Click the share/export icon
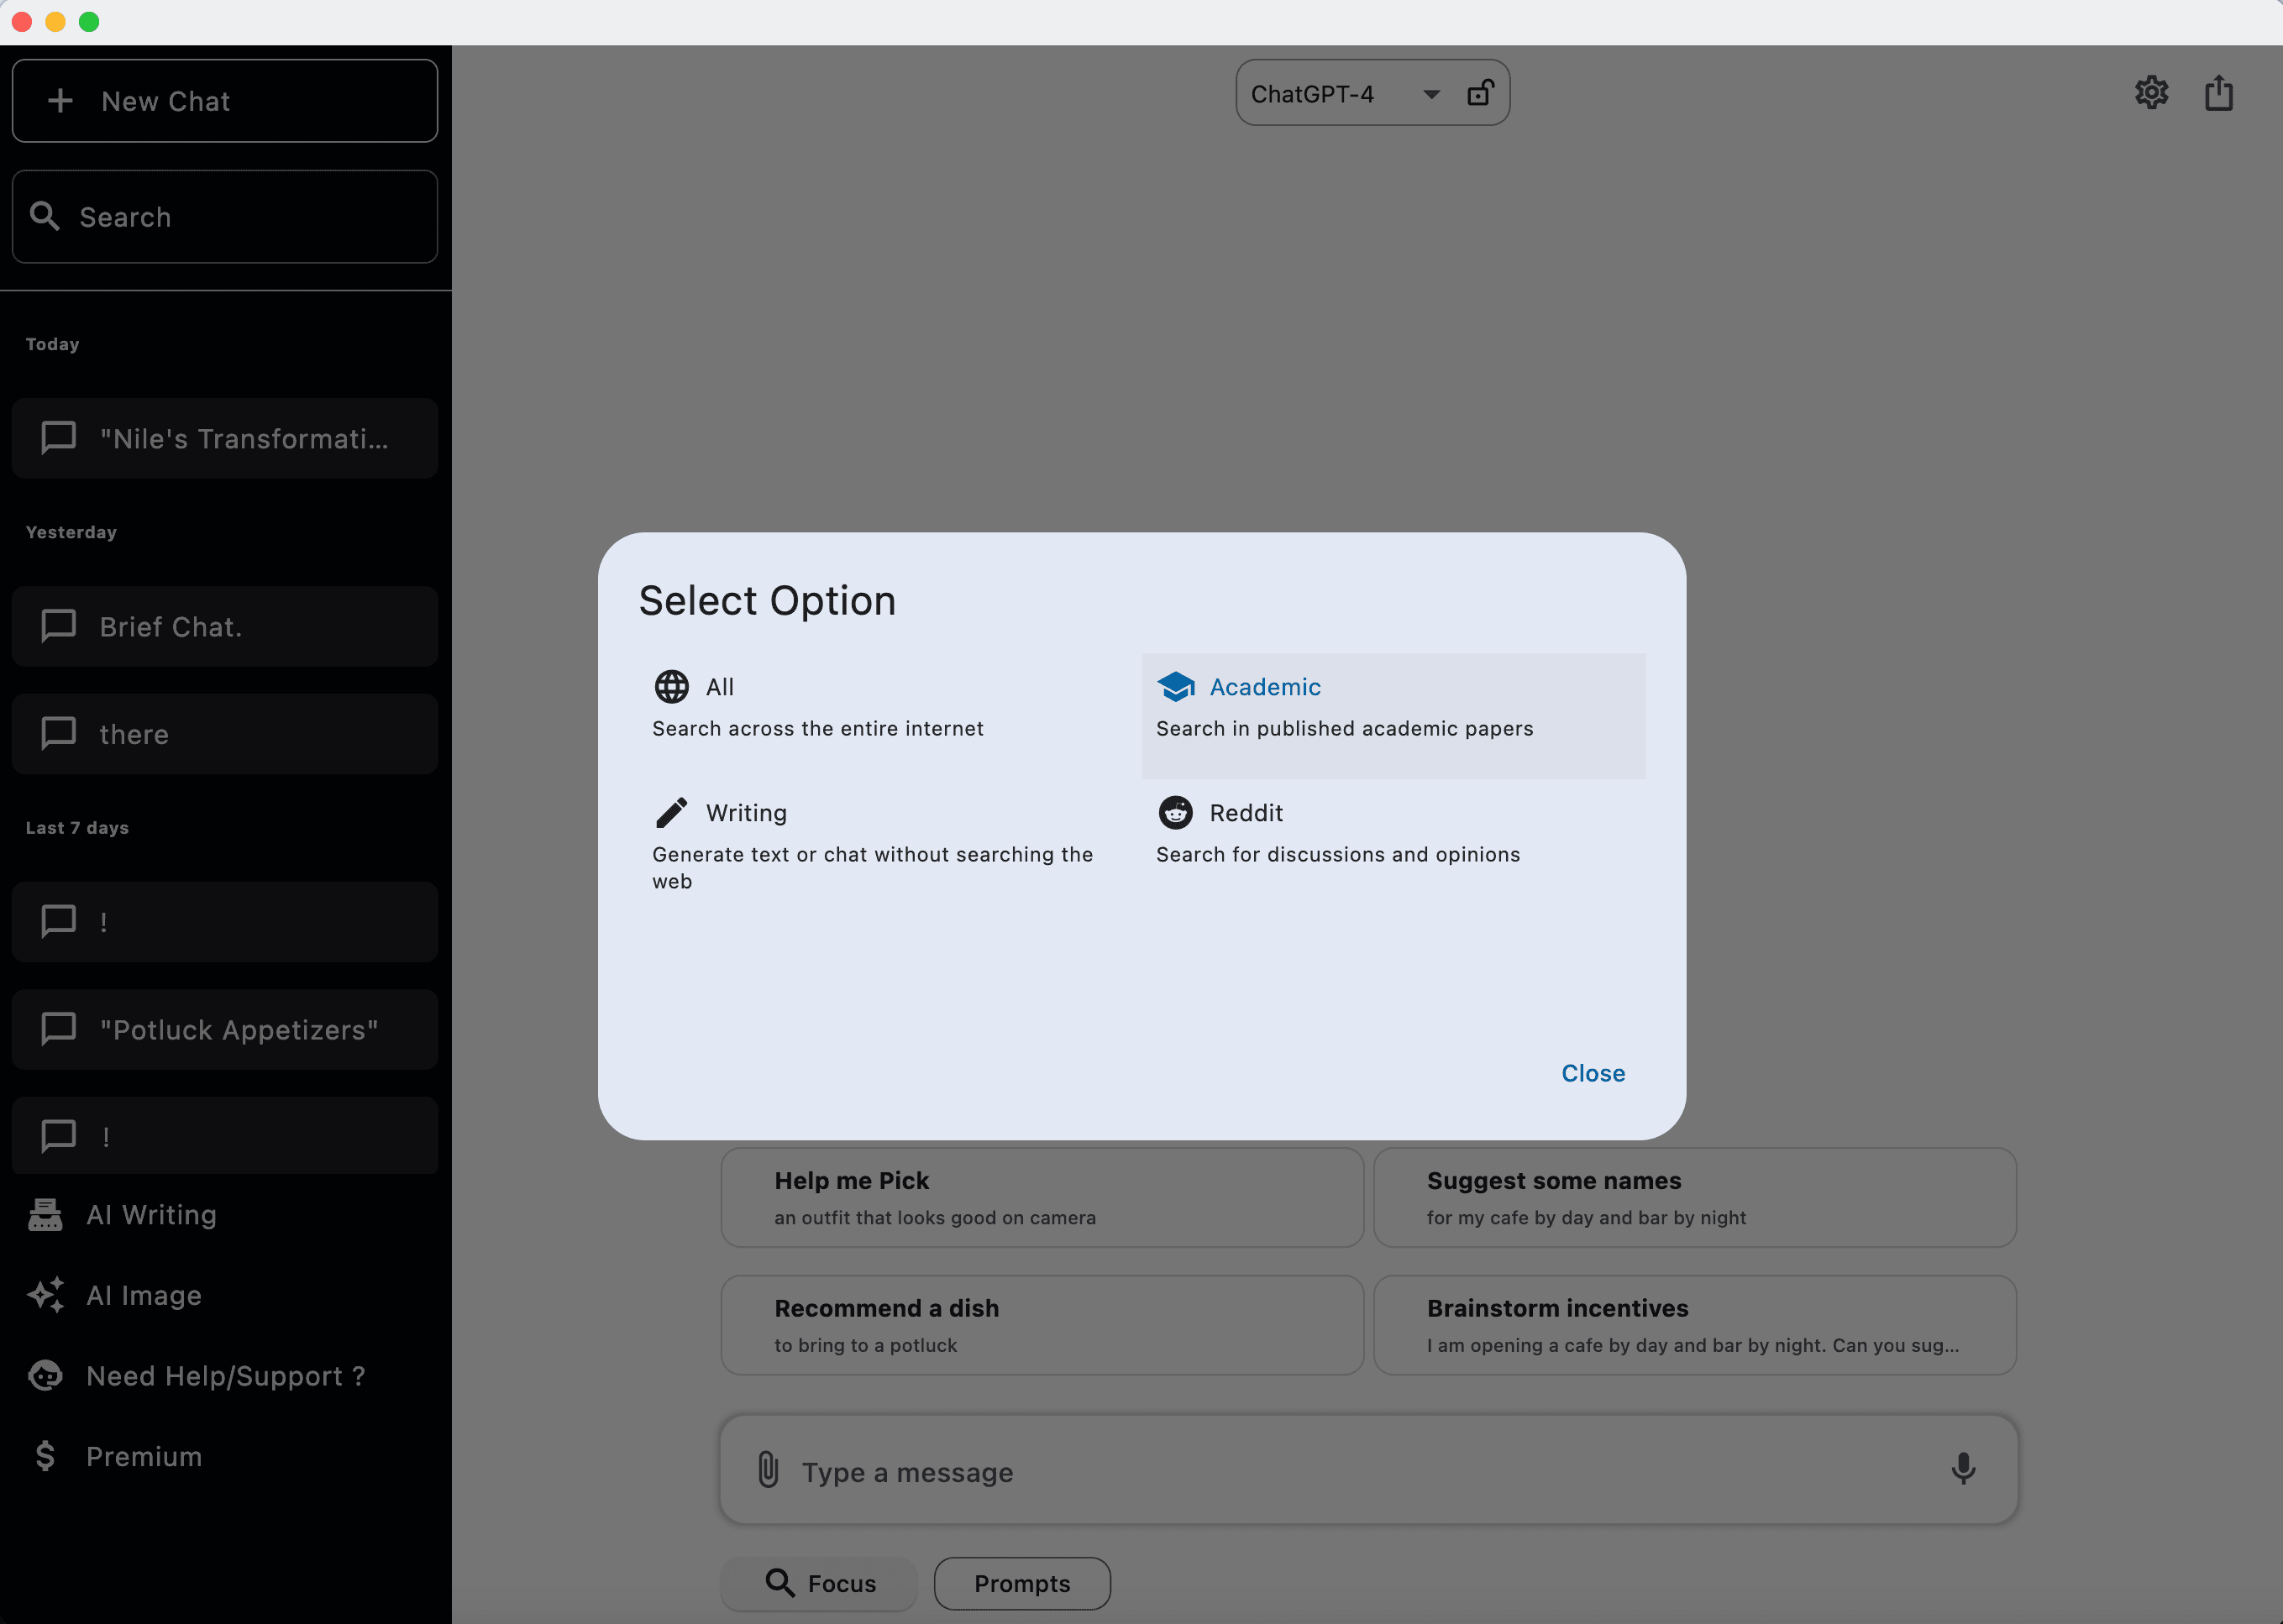This screenshot has height=1624, width=2283. (x=2218, y=92)
